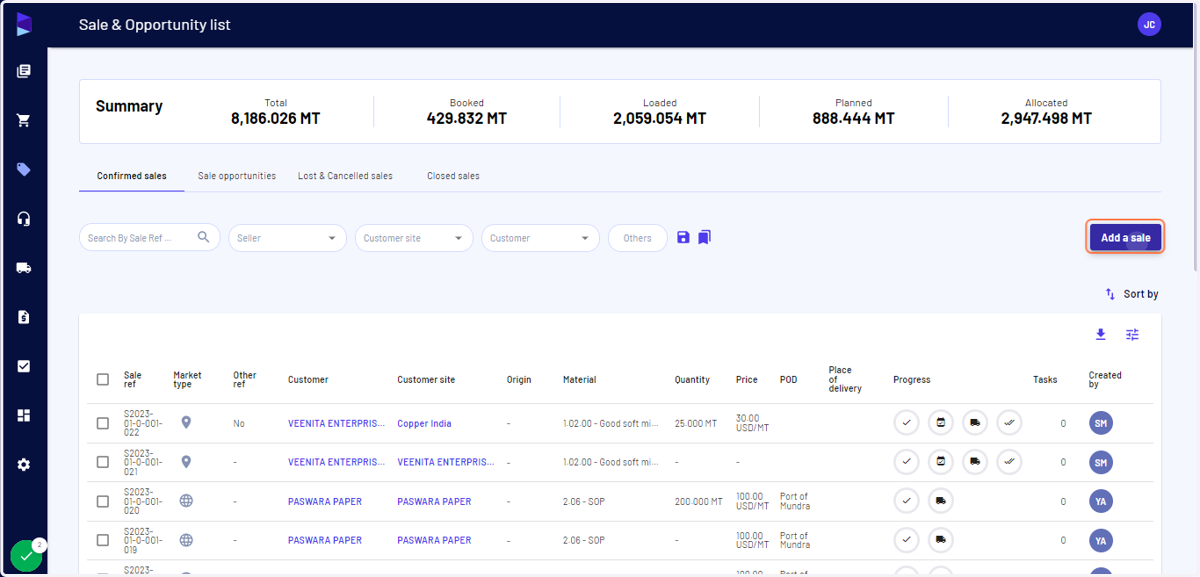The image size is (1200, 577).
Task: Click the JC user avatar
Action: point(1149,25)
